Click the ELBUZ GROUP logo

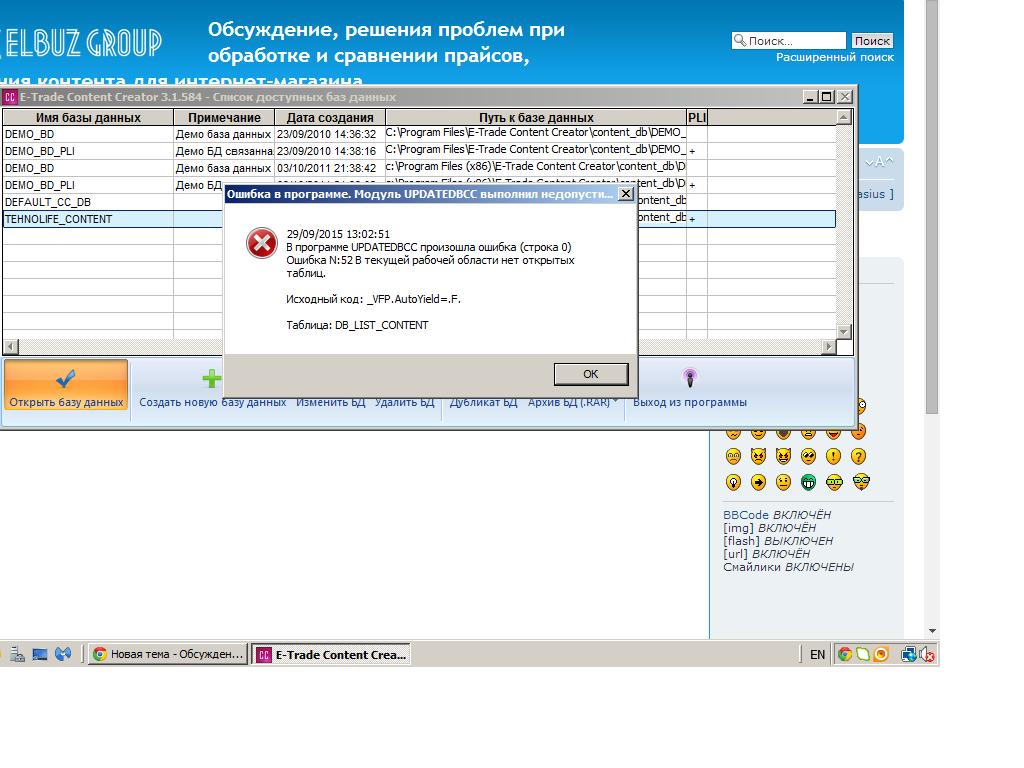click(x=82, y=42)
